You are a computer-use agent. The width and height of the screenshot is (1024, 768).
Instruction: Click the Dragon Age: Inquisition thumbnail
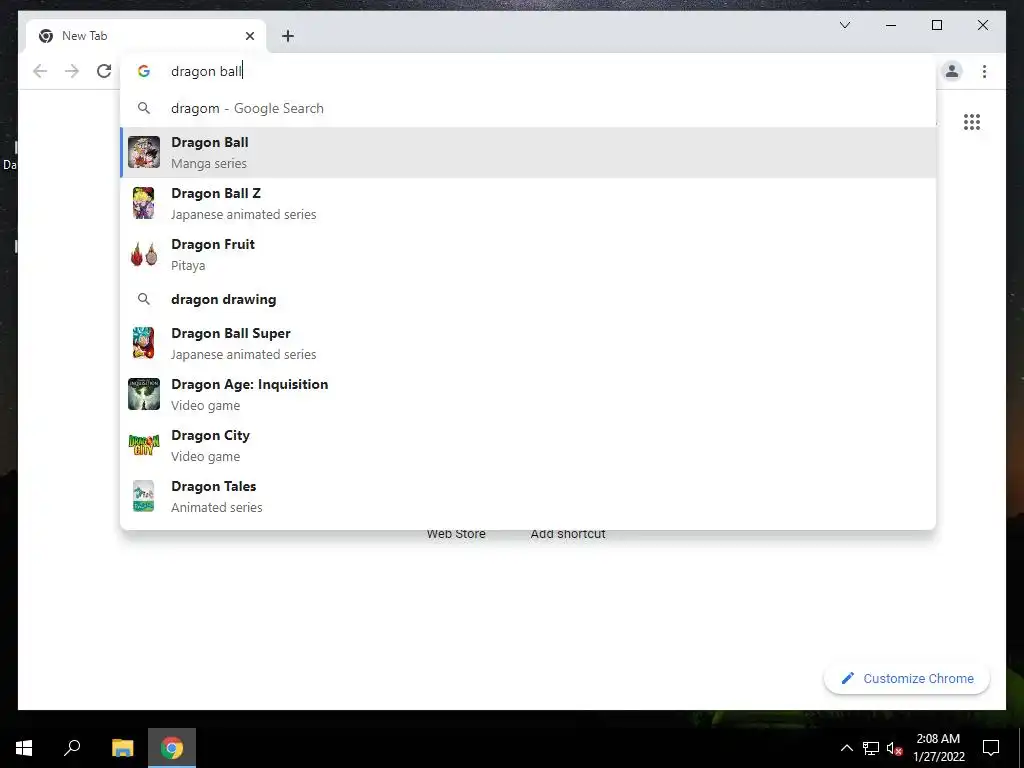pyautogui.click(x=144, y=394)
